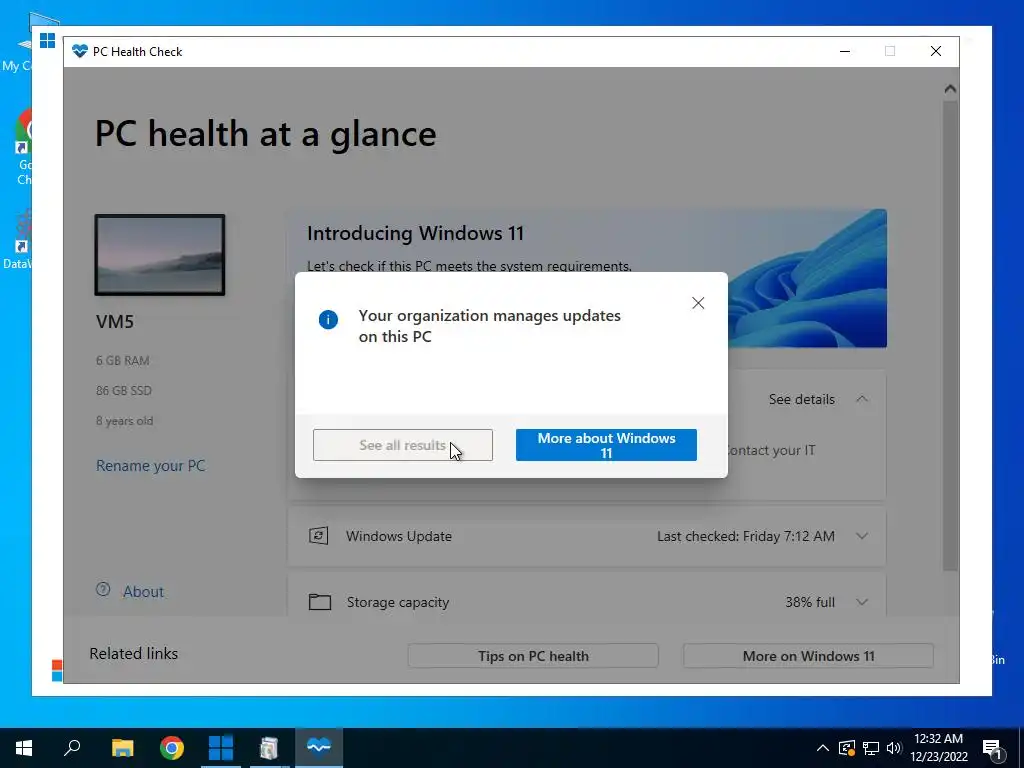
Task: Click the Windows Update sync icon
Action: click(x=319, y=536)
